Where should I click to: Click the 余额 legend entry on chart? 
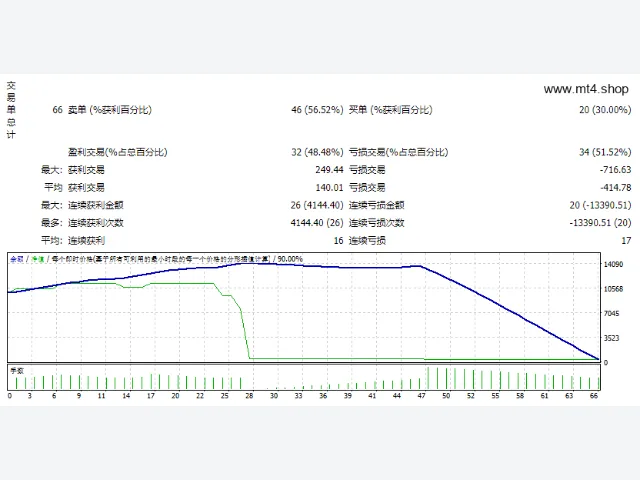(17, 259)
